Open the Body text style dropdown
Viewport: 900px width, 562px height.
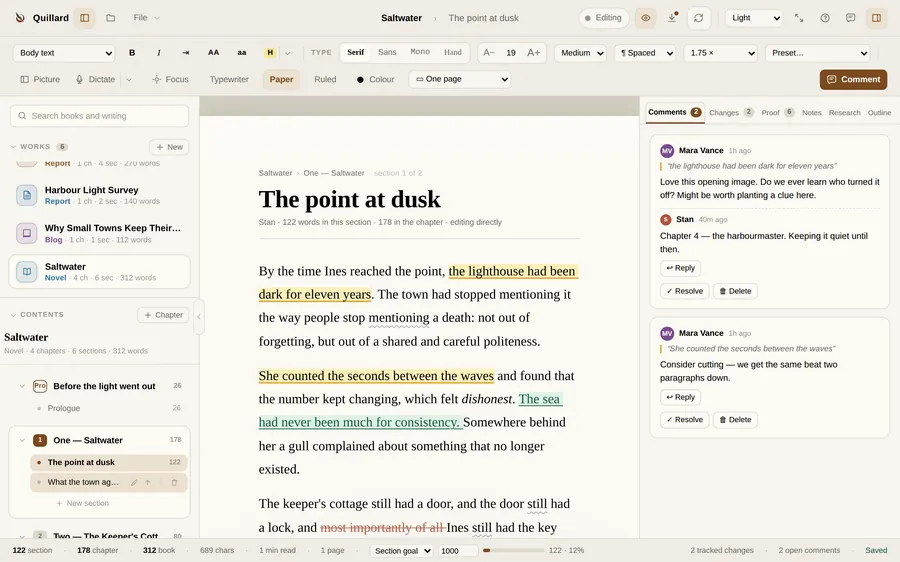pos(64,53)
